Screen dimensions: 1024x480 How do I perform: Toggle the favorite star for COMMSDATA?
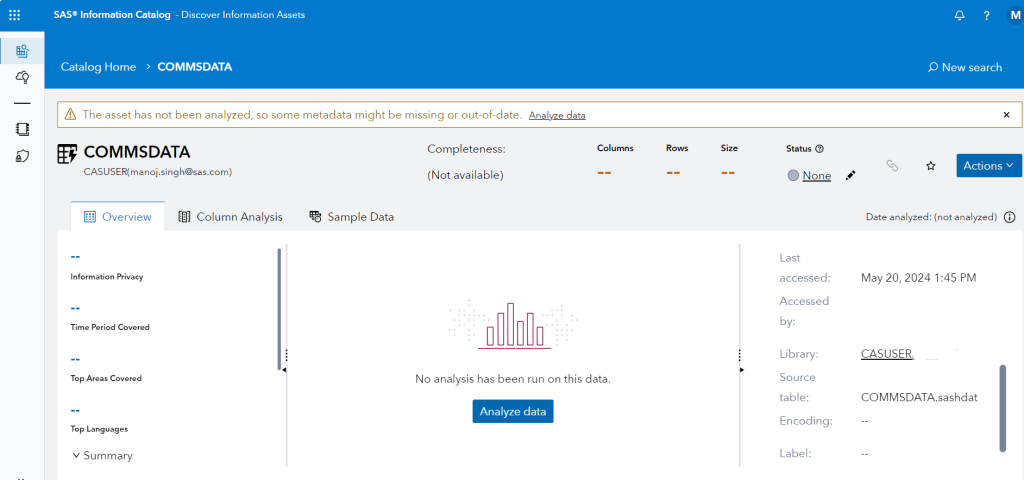[x=930, y=166]
